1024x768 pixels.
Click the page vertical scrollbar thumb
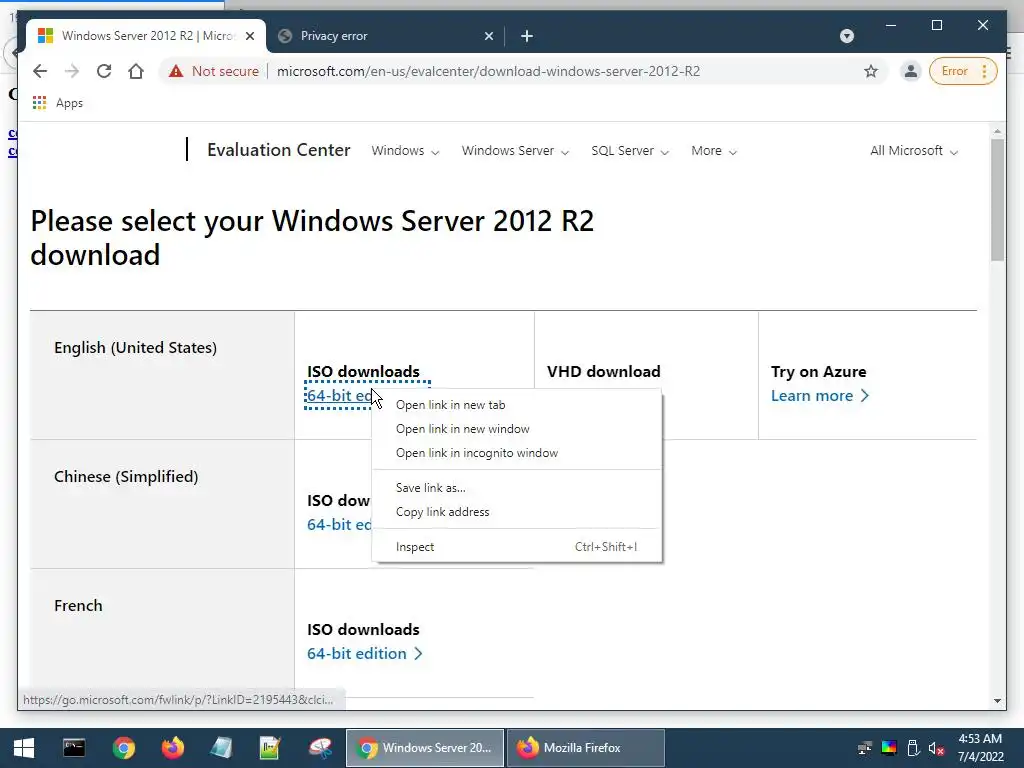997,199
